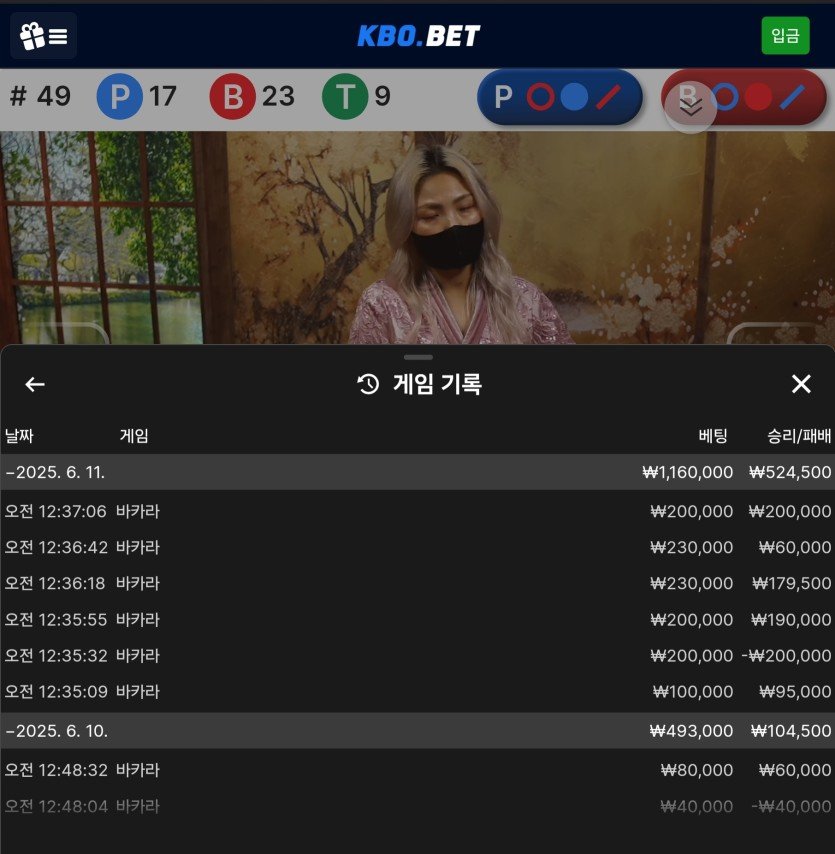
Task: Tap the red B banker count circle
Action: [232, 97]
